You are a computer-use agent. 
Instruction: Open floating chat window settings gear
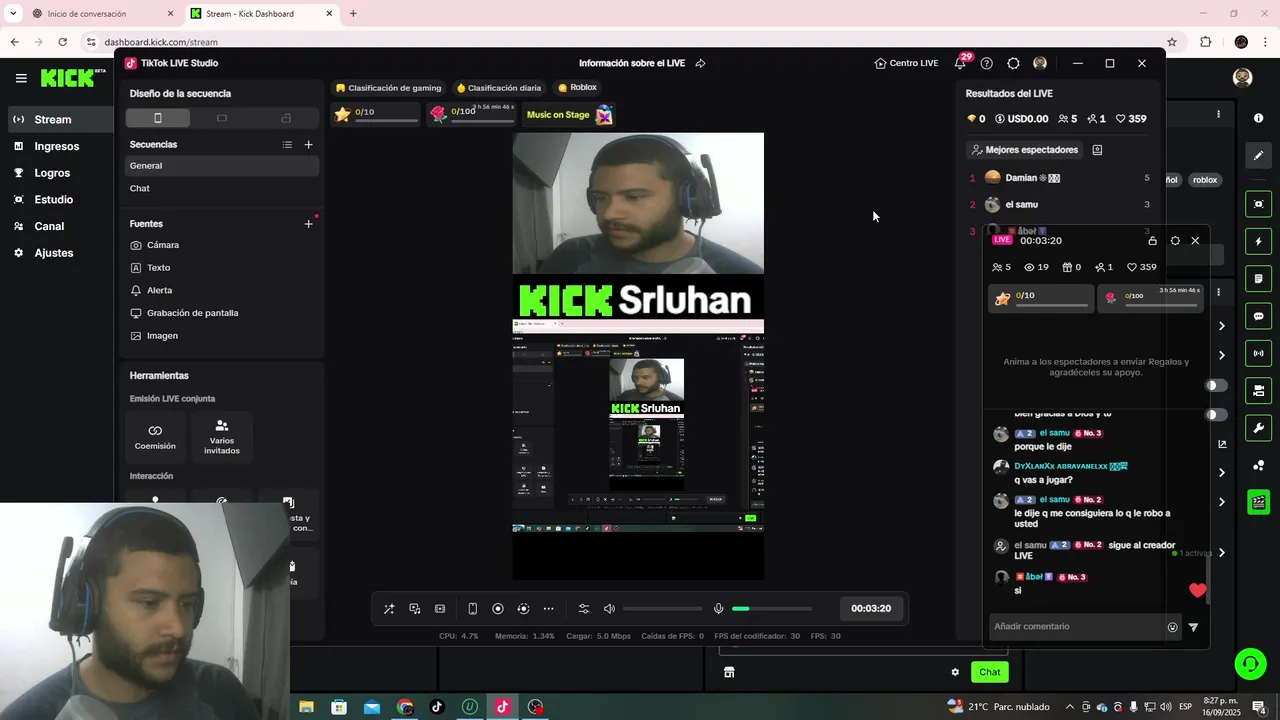click(x=1175, y=241)
